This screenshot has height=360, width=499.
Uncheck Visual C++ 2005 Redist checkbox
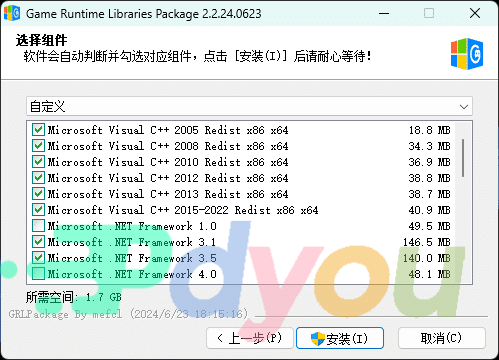click(38, 130)
